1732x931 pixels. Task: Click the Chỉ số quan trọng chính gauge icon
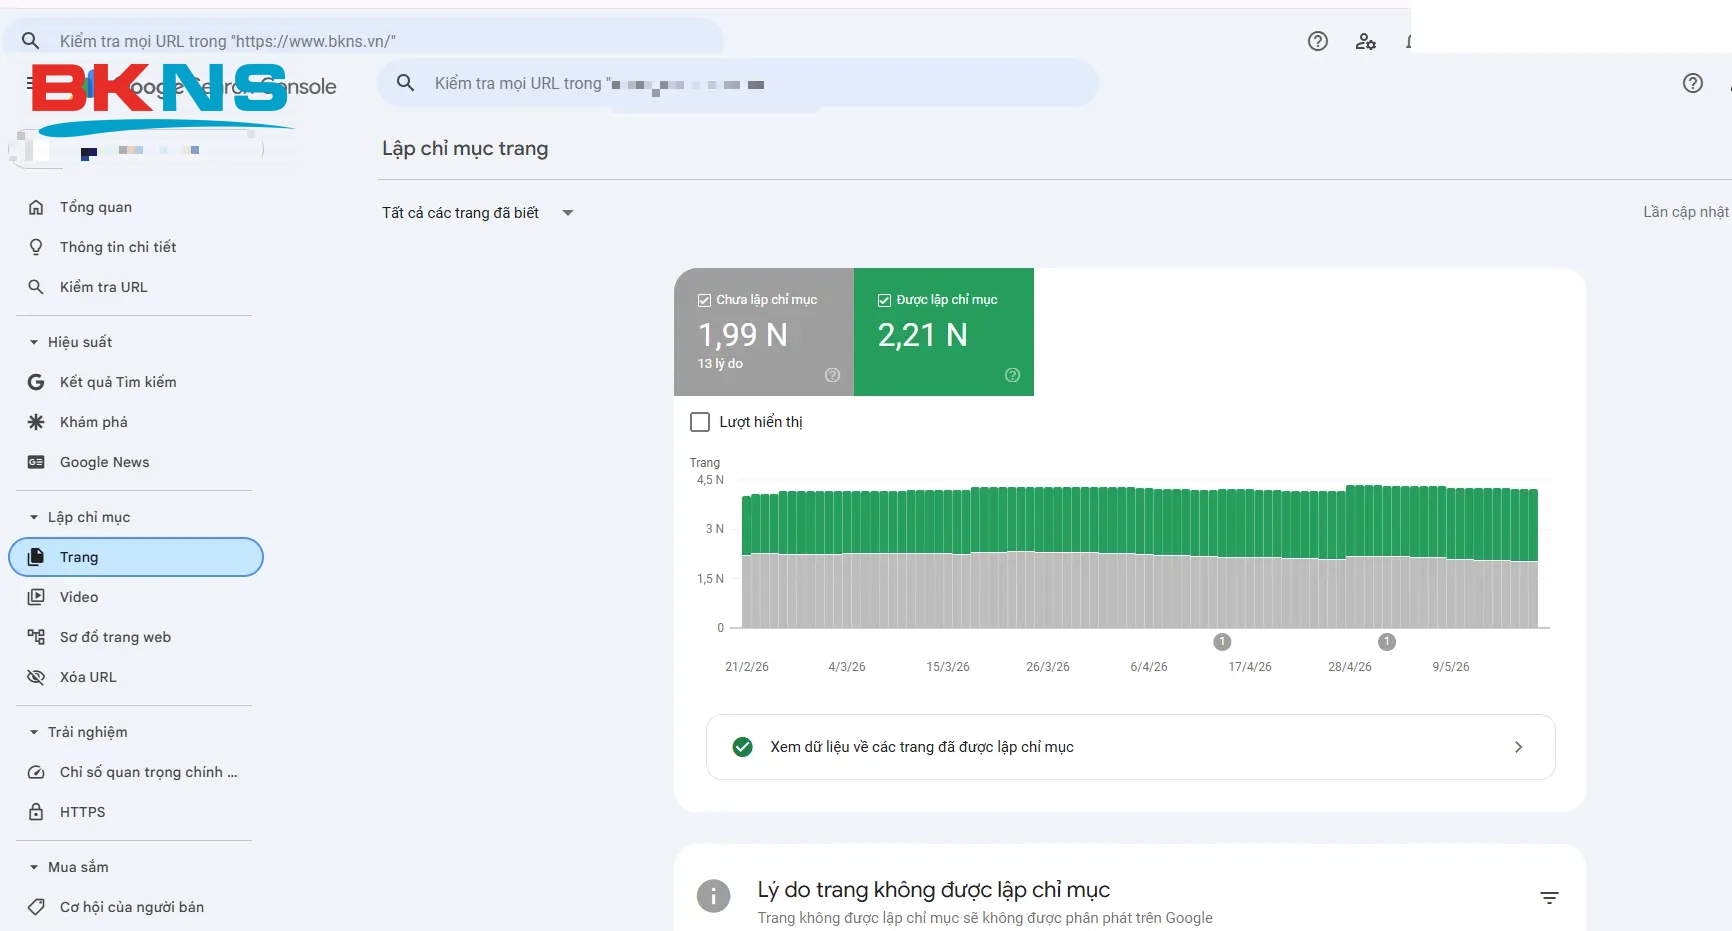tap(36, 772)
